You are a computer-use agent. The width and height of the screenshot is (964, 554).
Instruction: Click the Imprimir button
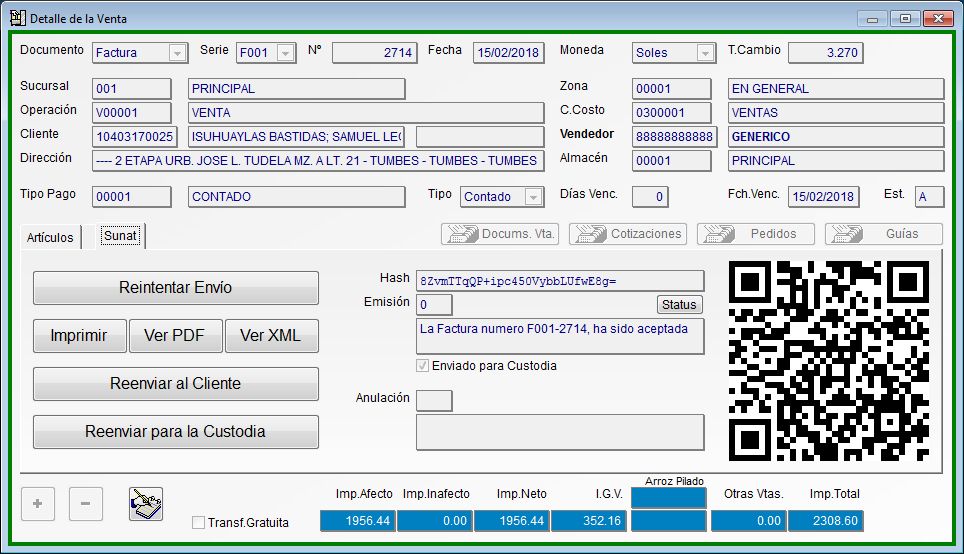(x=79, y=336)
